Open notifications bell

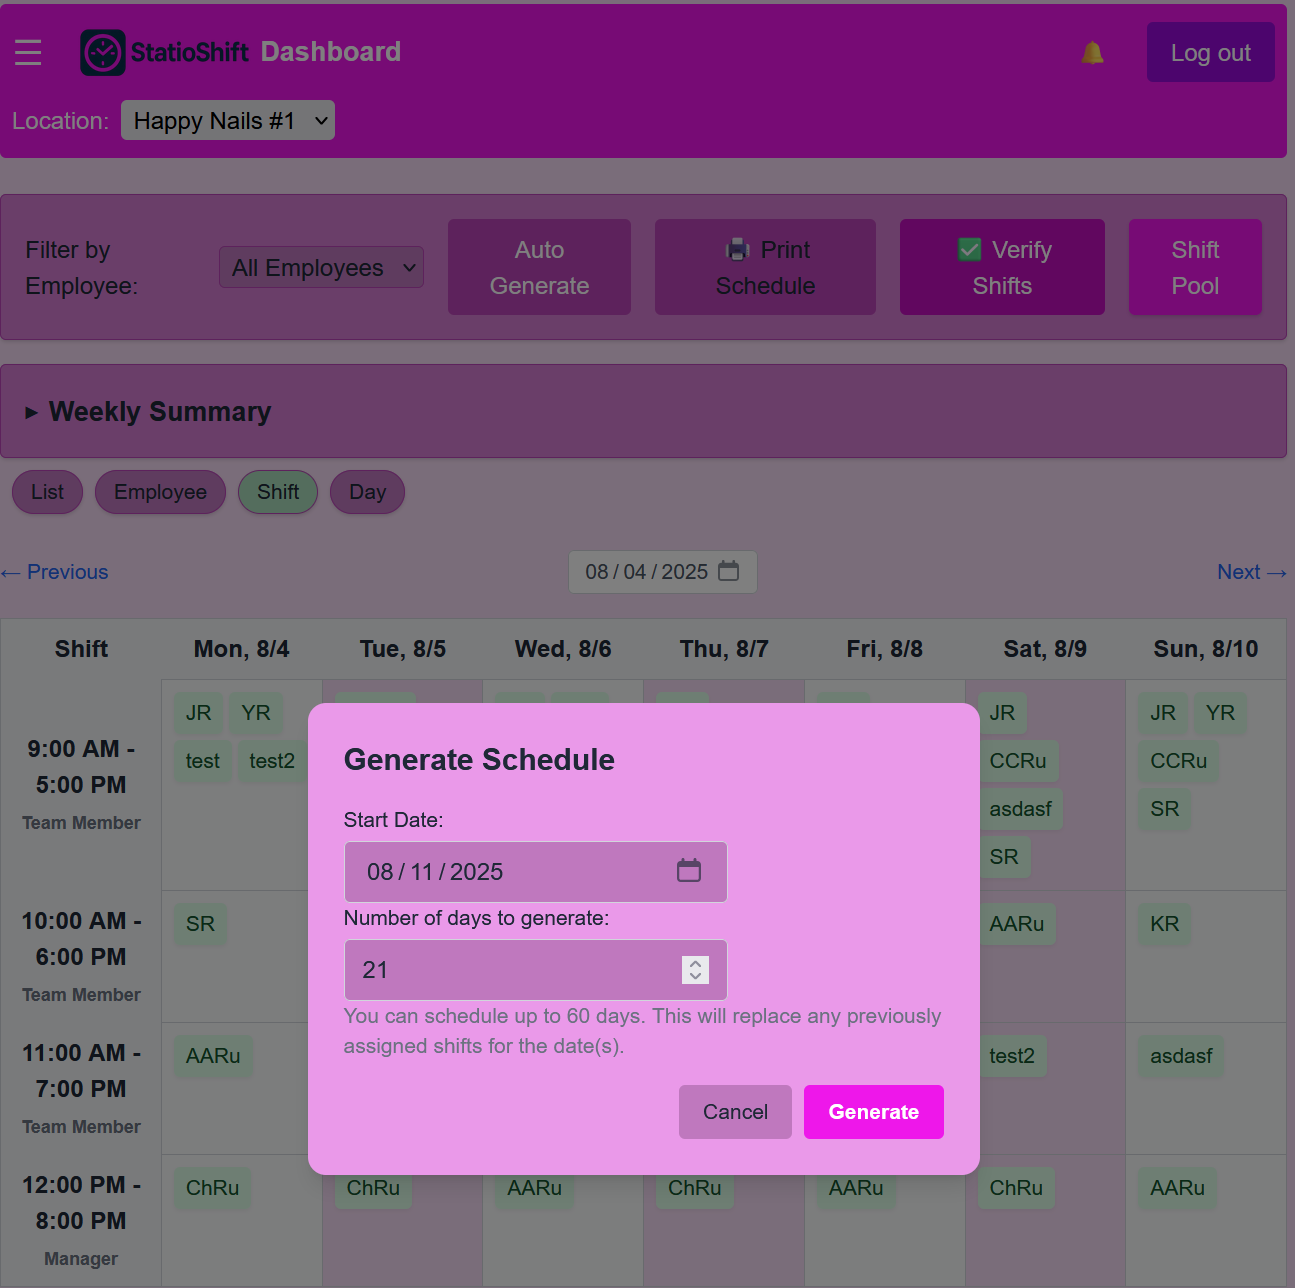1092,52
